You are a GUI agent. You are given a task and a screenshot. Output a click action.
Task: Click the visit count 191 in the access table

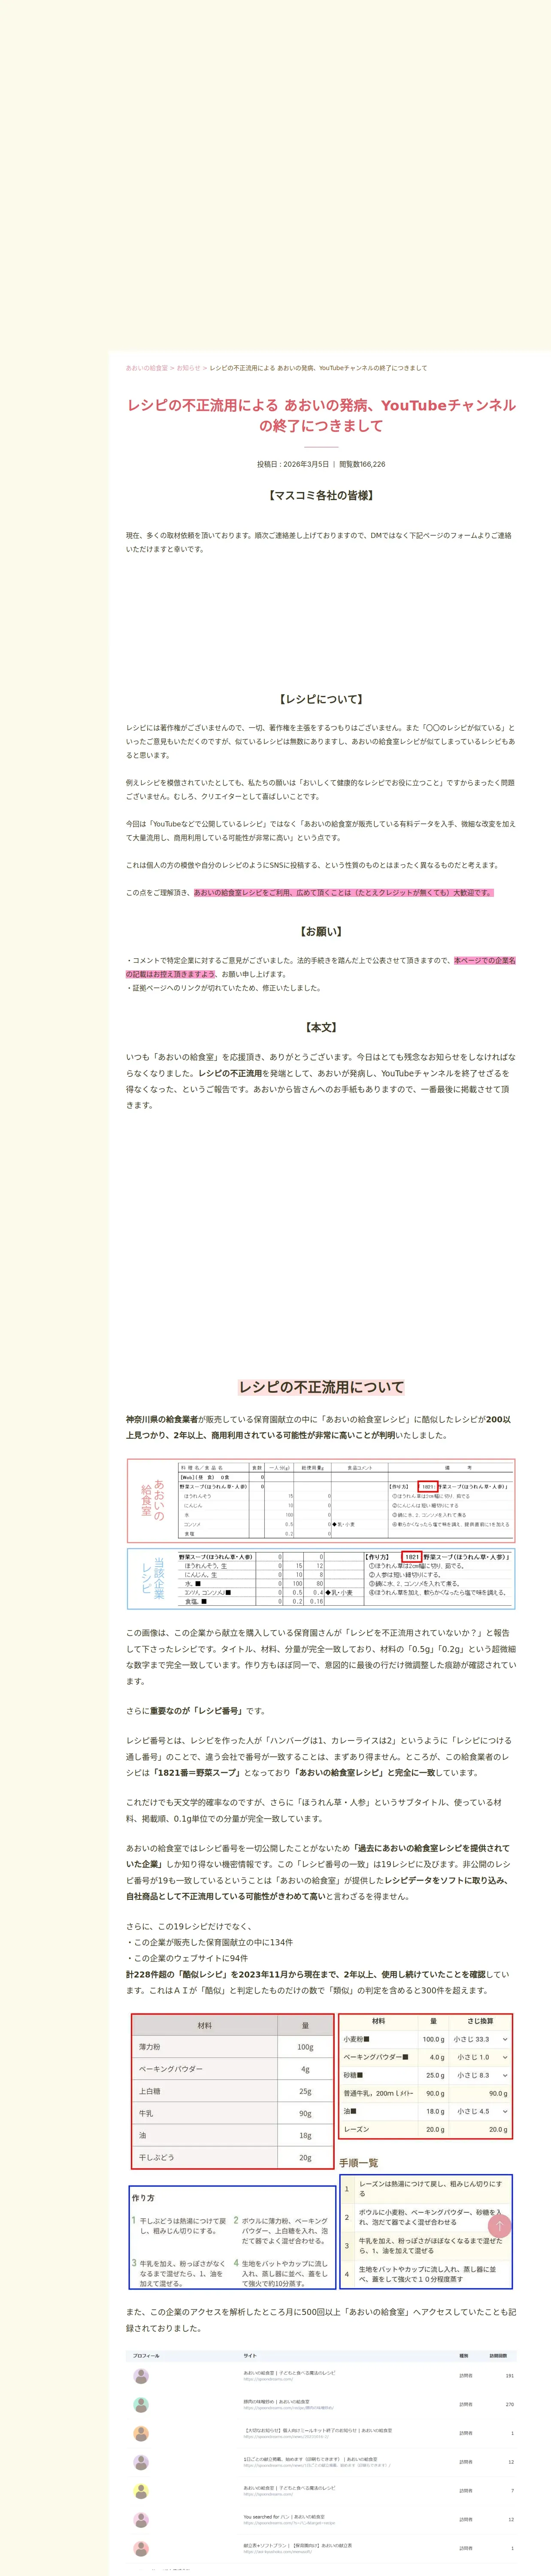509,2376
